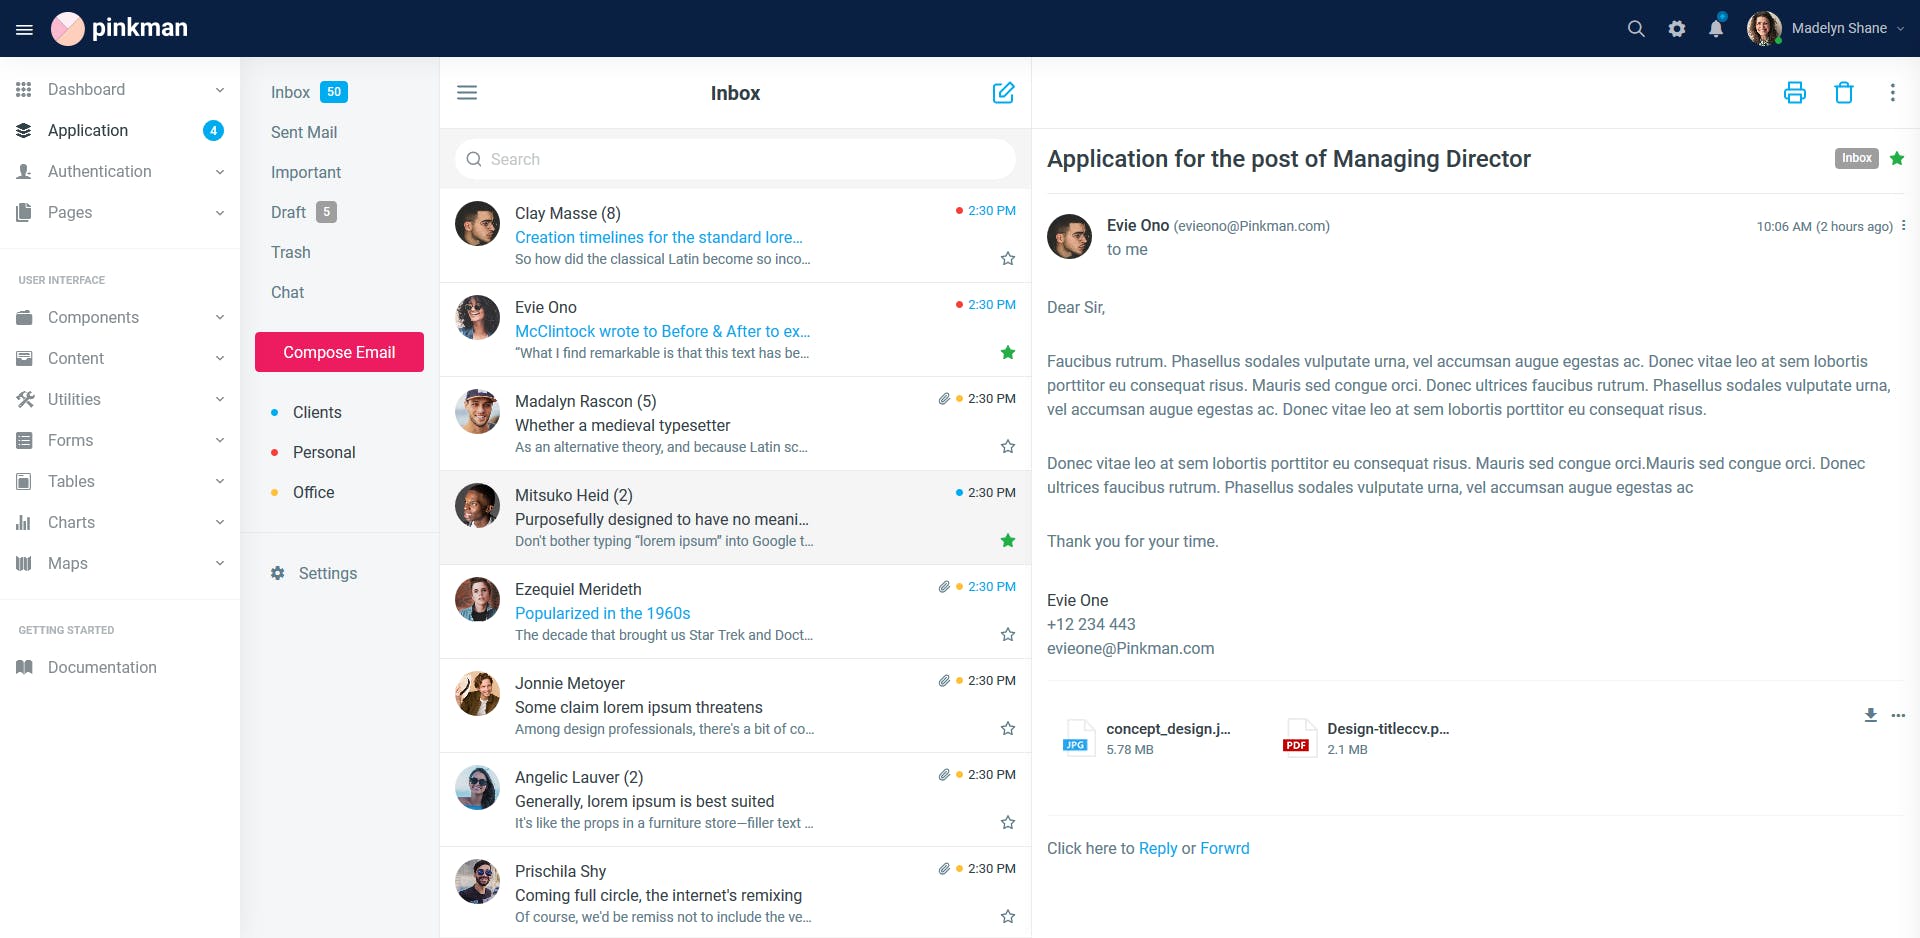The image size is (1920, 938).
Task: Expand the Dashboard sidebar menu
Action: 120,89
